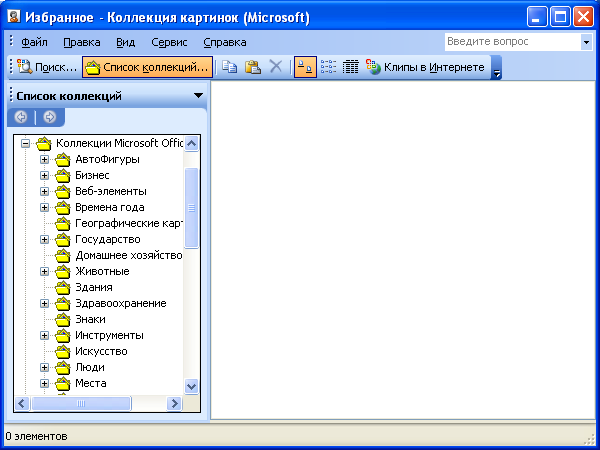
Task: Expand the Государство collection
Action: tap(44, 240)
